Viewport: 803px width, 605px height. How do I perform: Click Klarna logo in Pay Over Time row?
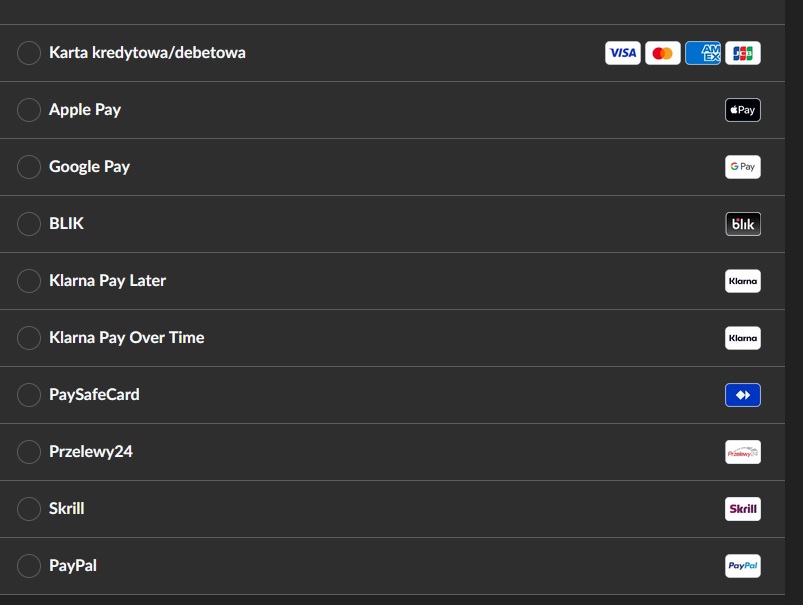[x=743, y=338]
